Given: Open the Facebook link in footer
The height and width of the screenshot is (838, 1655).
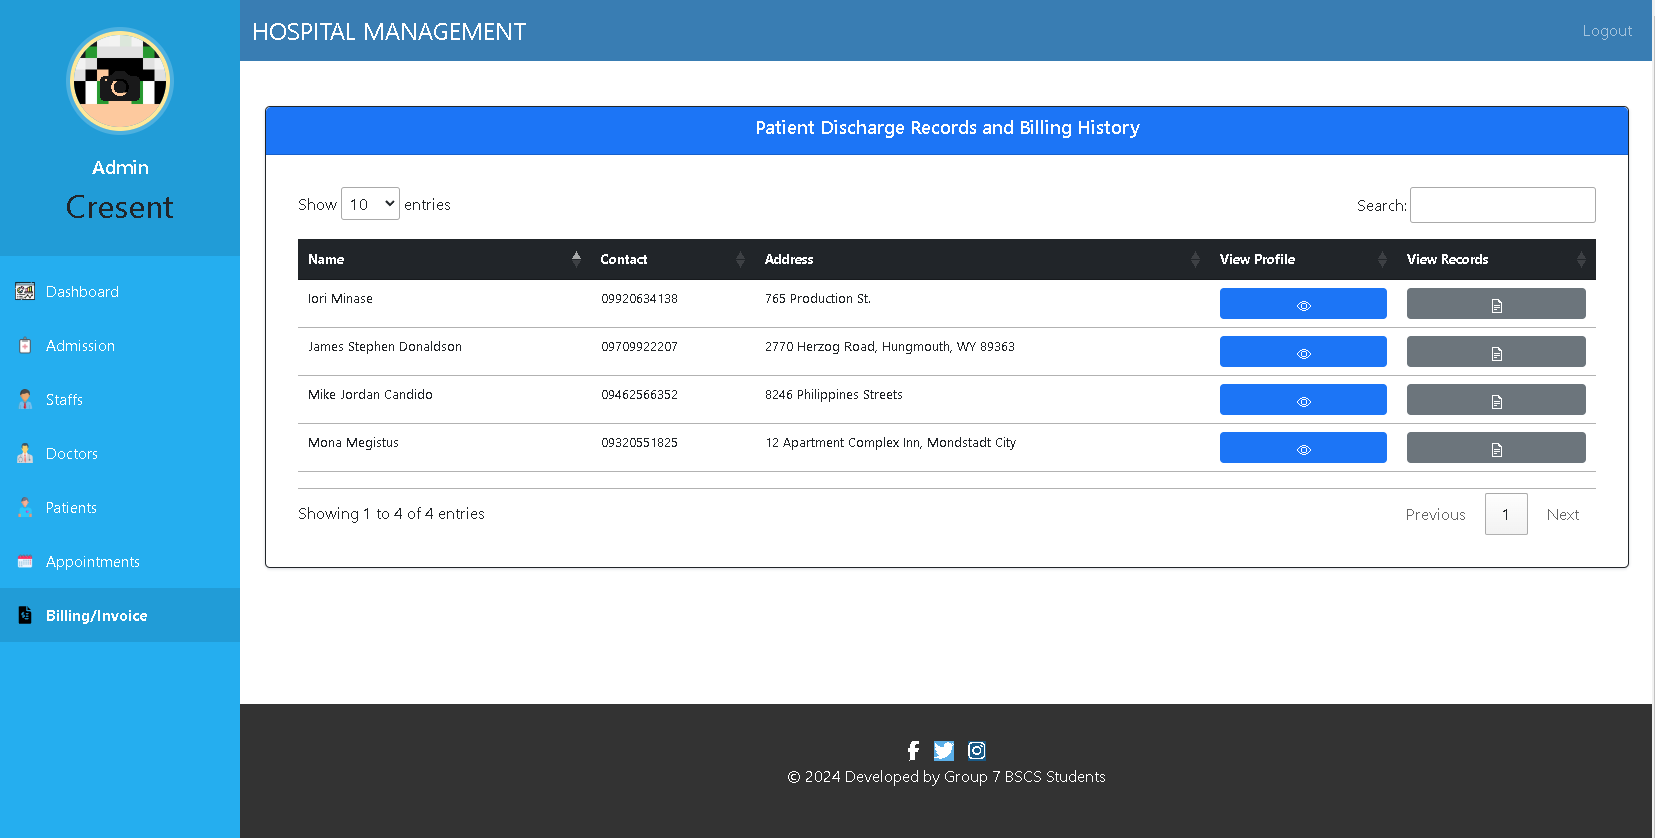Looking at the screenshot, I should click(913, 751).
